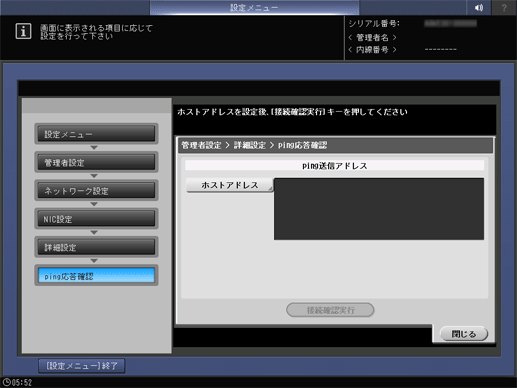This screenshot has width=517, height=388.
Task: Click the ping送信アドレス heading
Action: (x=335, y=166)
